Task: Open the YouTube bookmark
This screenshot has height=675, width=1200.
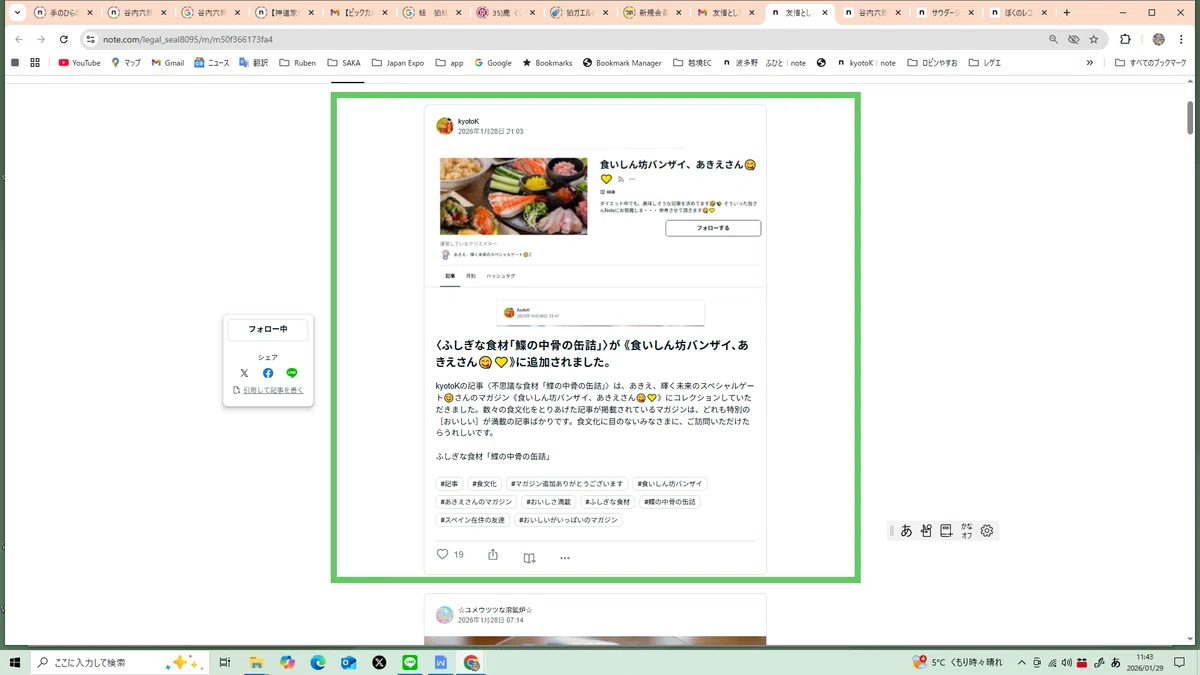Action: (x=79, y=62)
